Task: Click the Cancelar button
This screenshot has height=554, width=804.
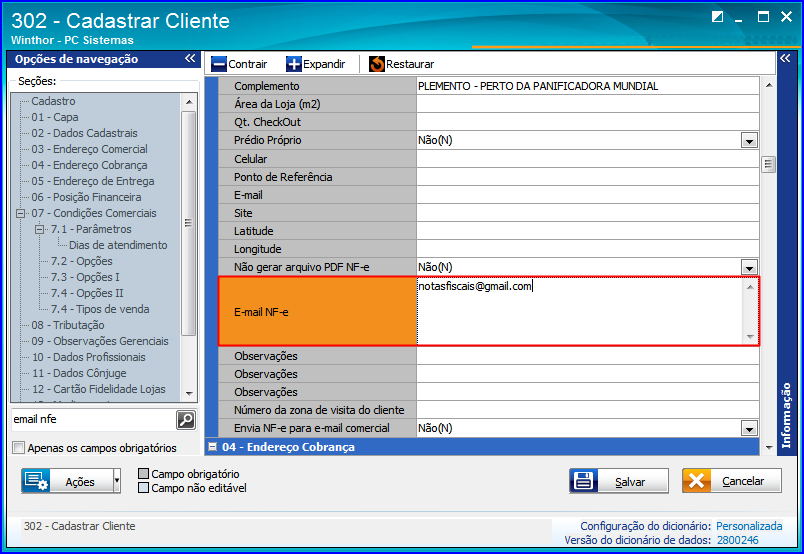Action: [x=732, y=481]
